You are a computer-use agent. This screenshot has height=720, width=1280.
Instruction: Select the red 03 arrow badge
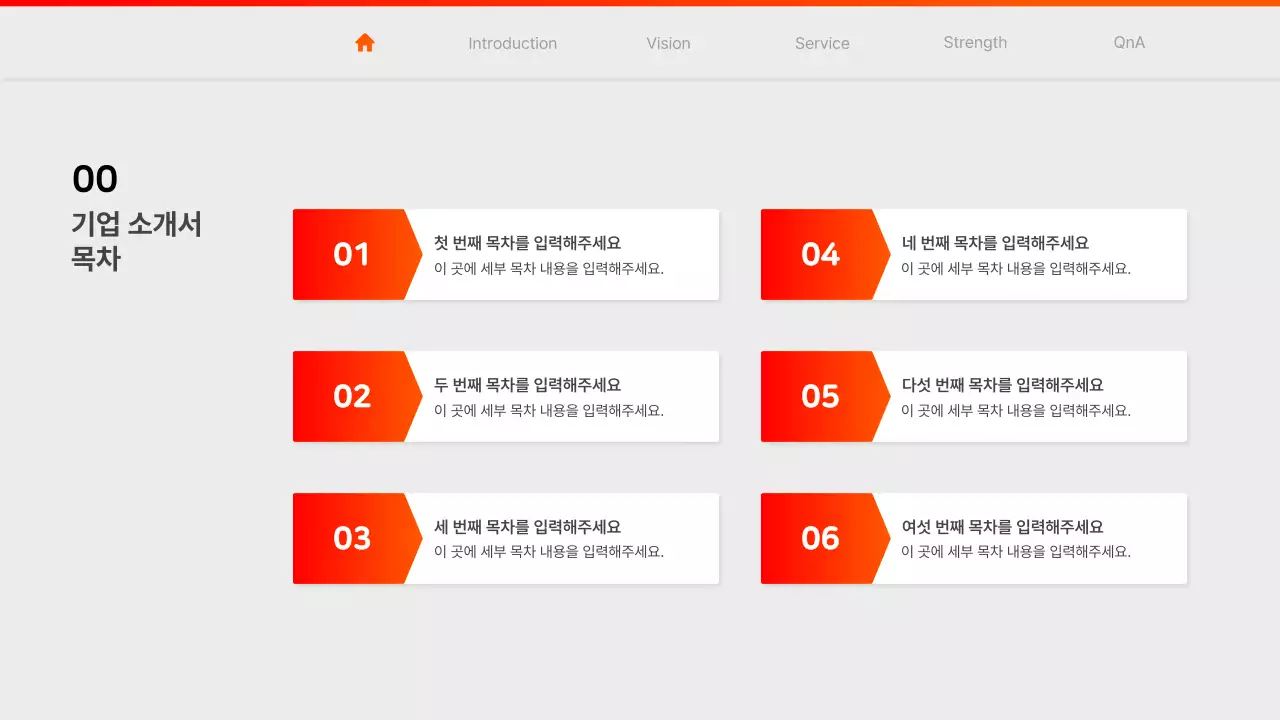click(x=352, y=538)
